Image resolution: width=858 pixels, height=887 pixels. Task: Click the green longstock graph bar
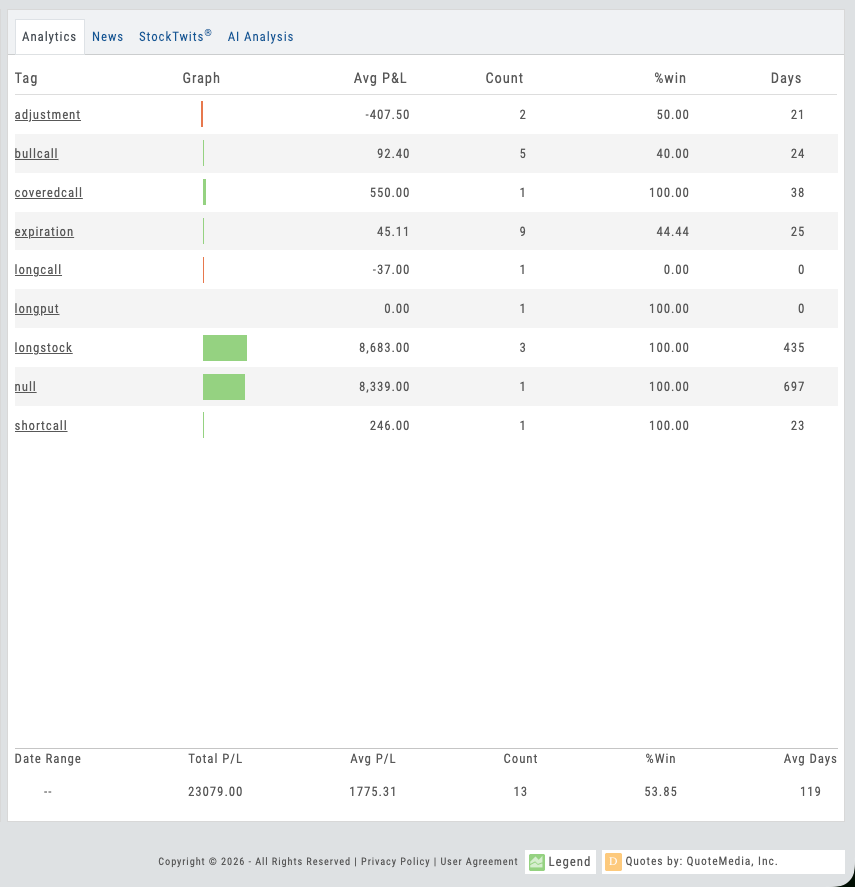[225, 348]
